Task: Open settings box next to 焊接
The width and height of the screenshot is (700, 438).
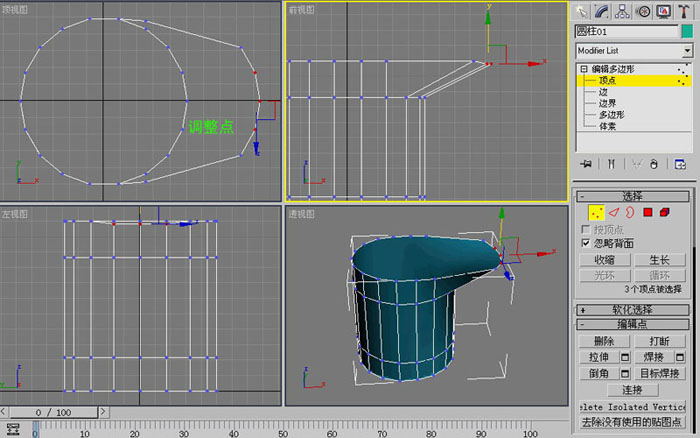Action: click(x=680, y=357)
